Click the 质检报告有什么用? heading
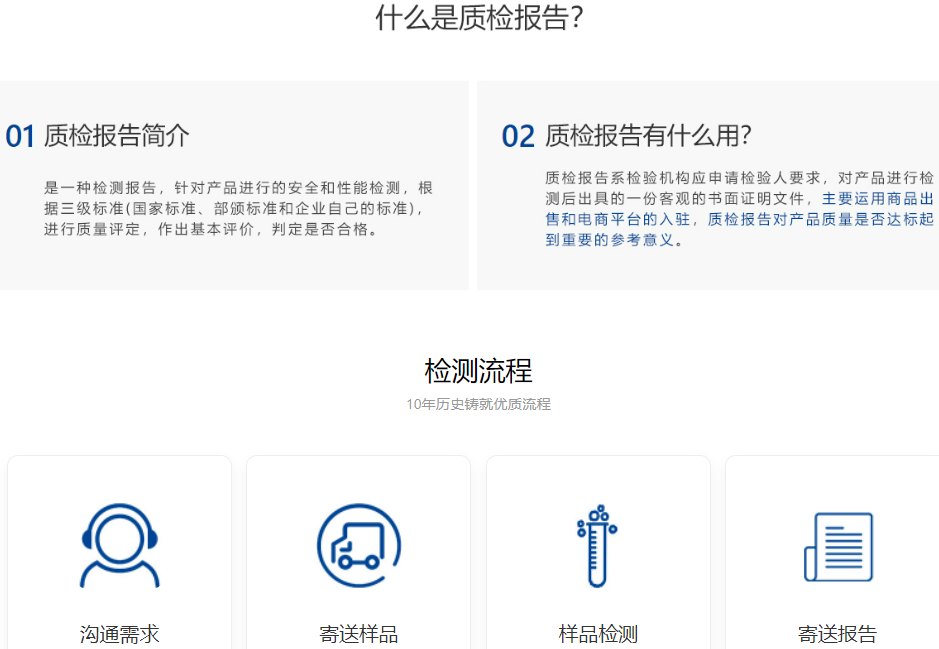939x649 pixels. [648, 135]
